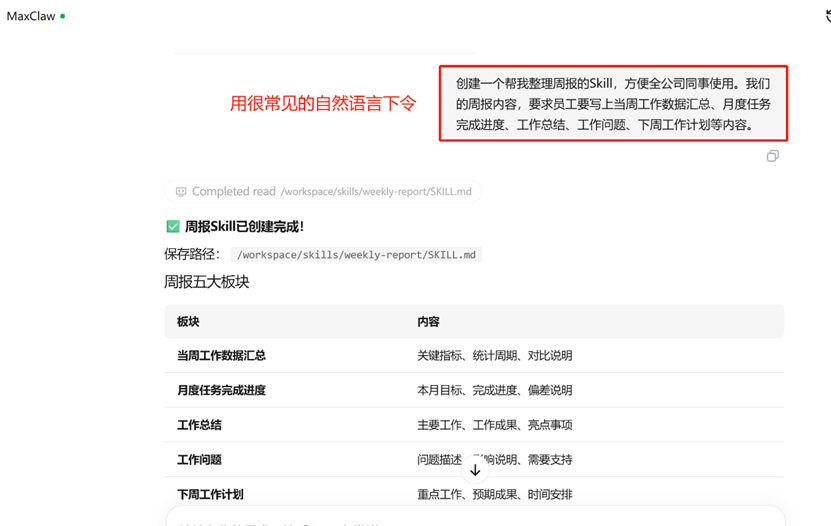This screenshot has height=526, width=831.
Task: Click the icon at the top-right corner
Action: [824, 17]
